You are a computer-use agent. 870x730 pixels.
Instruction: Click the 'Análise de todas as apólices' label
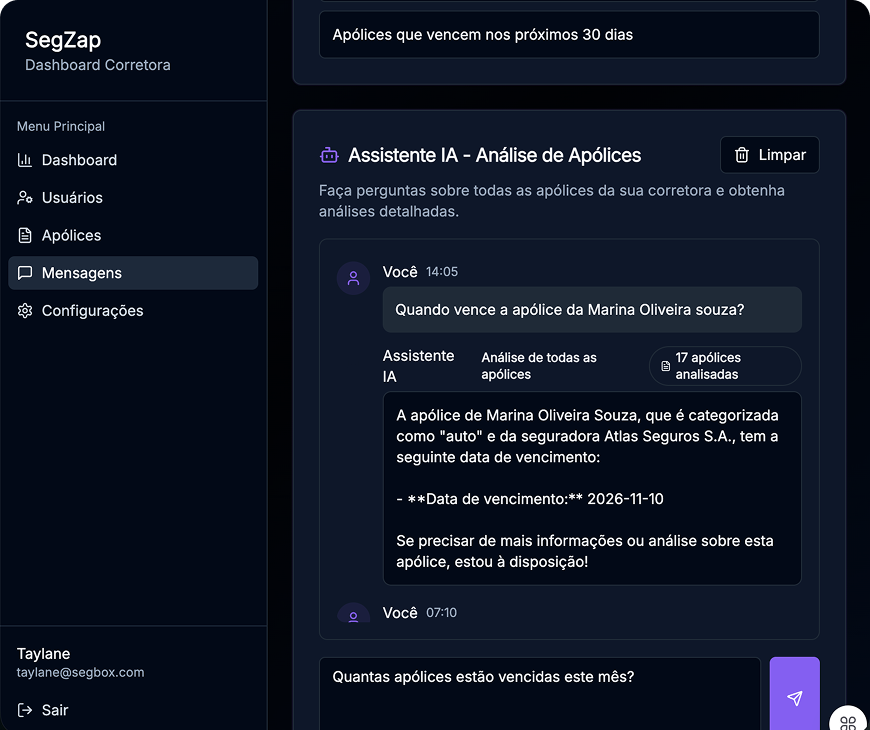(x=539, y=366)
